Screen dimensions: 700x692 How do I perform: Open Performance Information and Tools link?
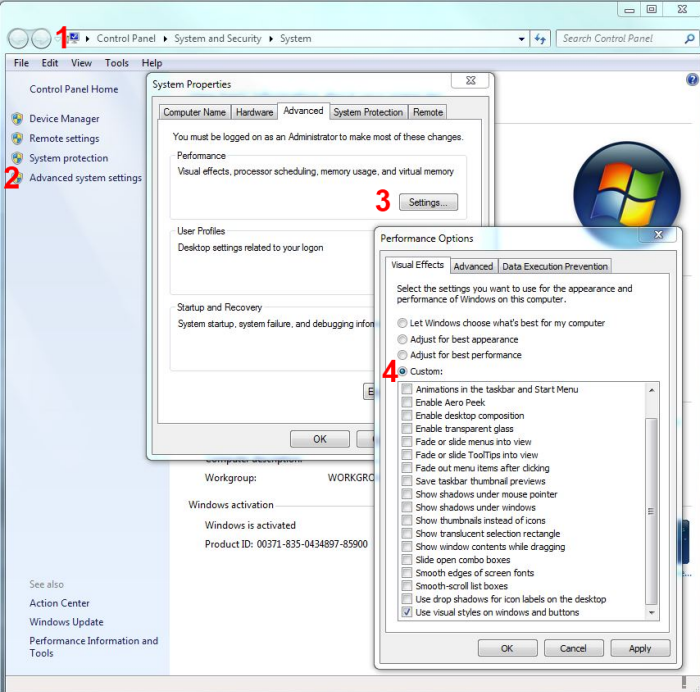[94, 647]
